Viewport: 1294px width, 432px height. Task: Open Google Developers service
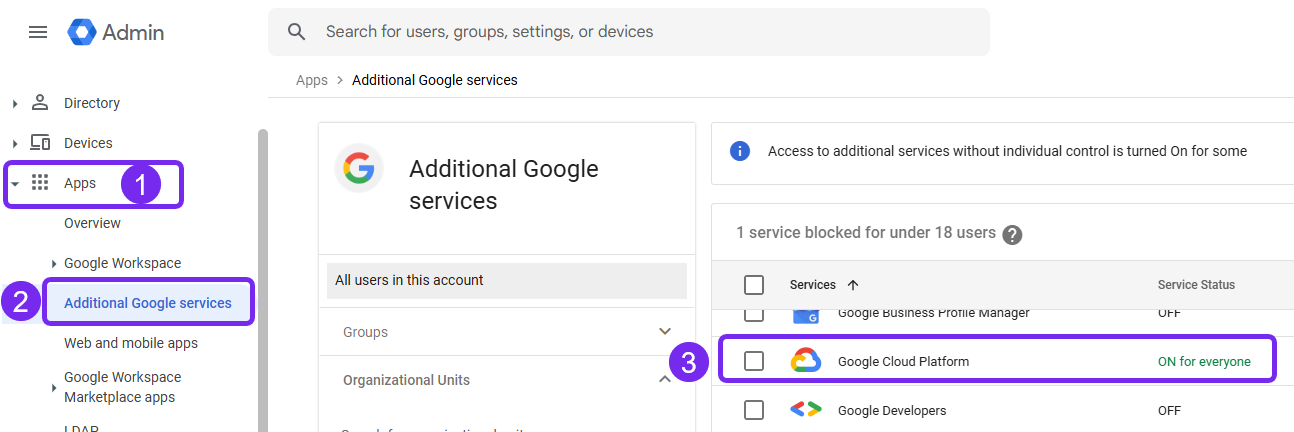pyautogui.click(x=892, y=410)
